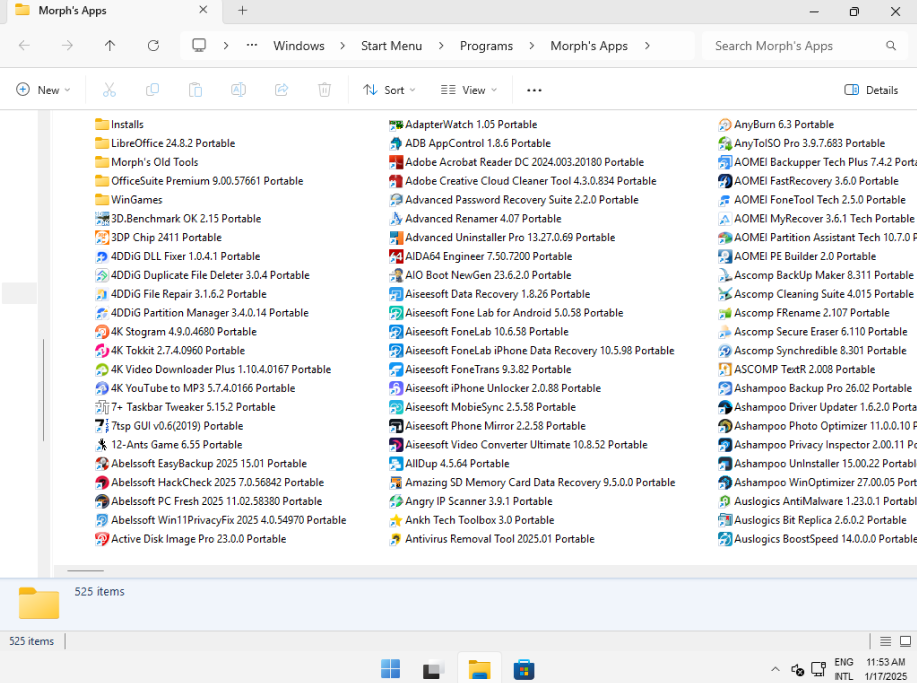The height and width of the screenshot is (683, 917).
Task: Expand chevron after Start Menu breadcrumb
Action: tap(441, 46)
